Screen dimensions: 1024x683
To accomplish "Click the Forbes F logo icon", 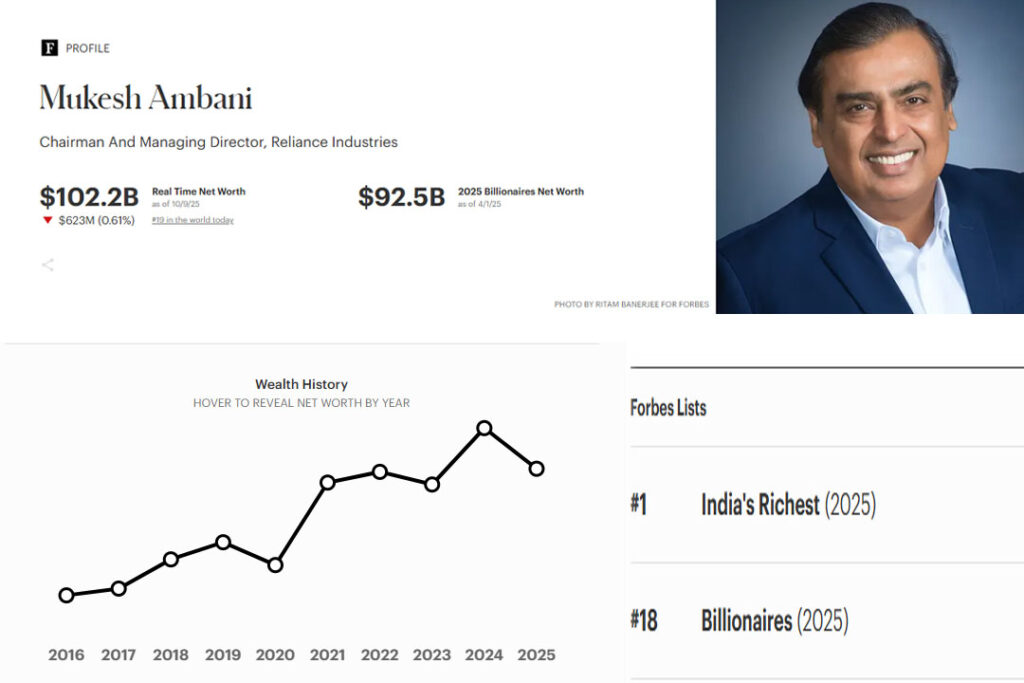I will (49, 48).
